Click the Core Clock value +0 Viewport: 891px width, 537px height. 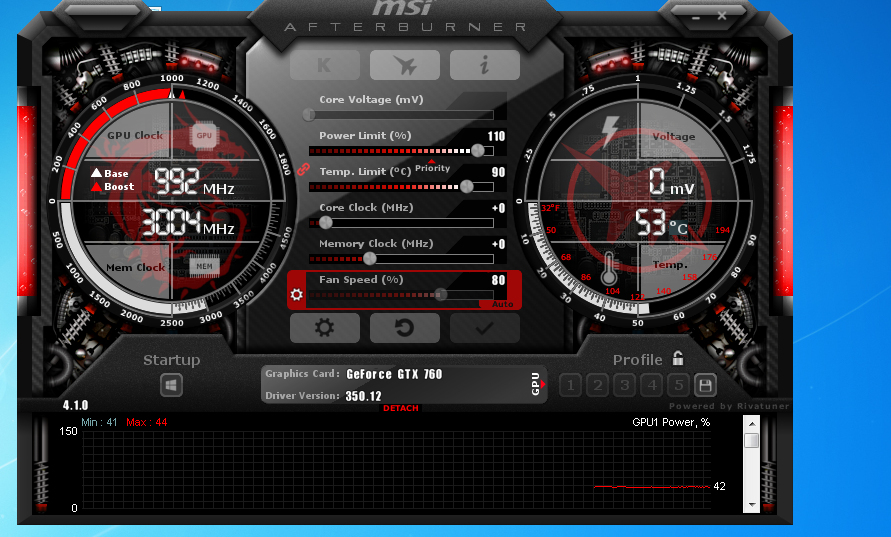498,208
